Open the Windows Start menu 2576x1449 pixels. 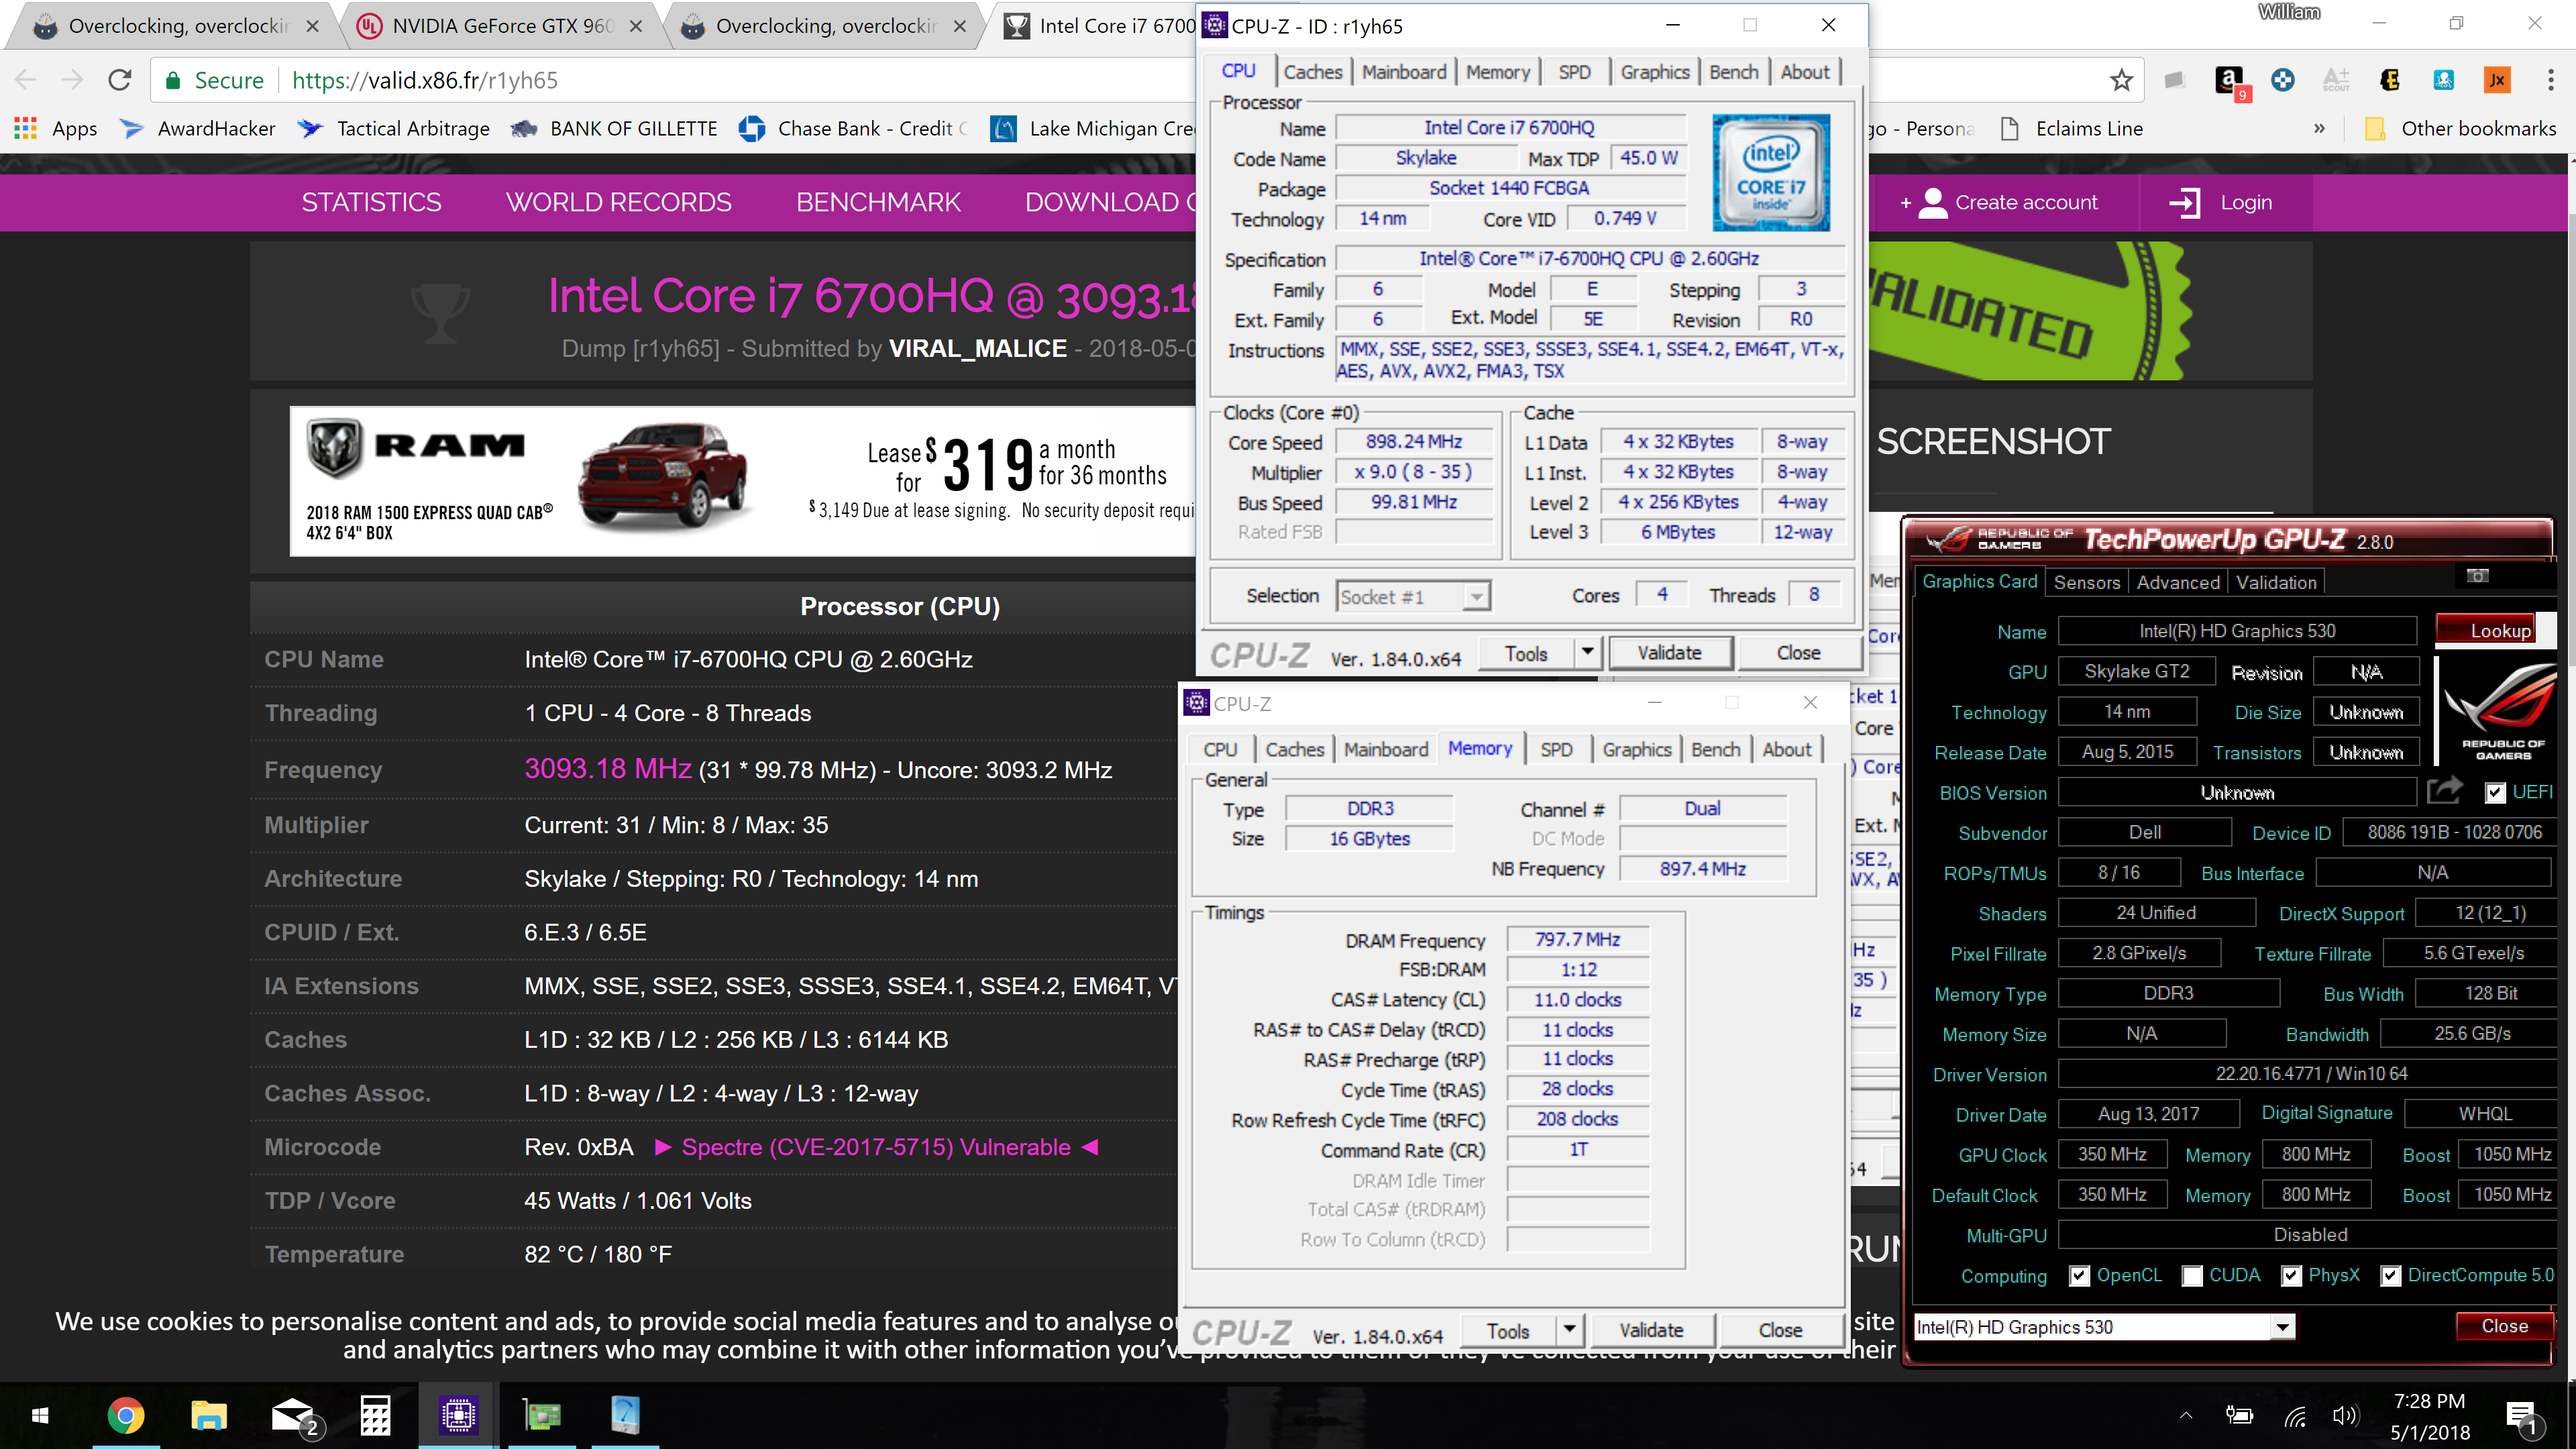point(40,1416)
